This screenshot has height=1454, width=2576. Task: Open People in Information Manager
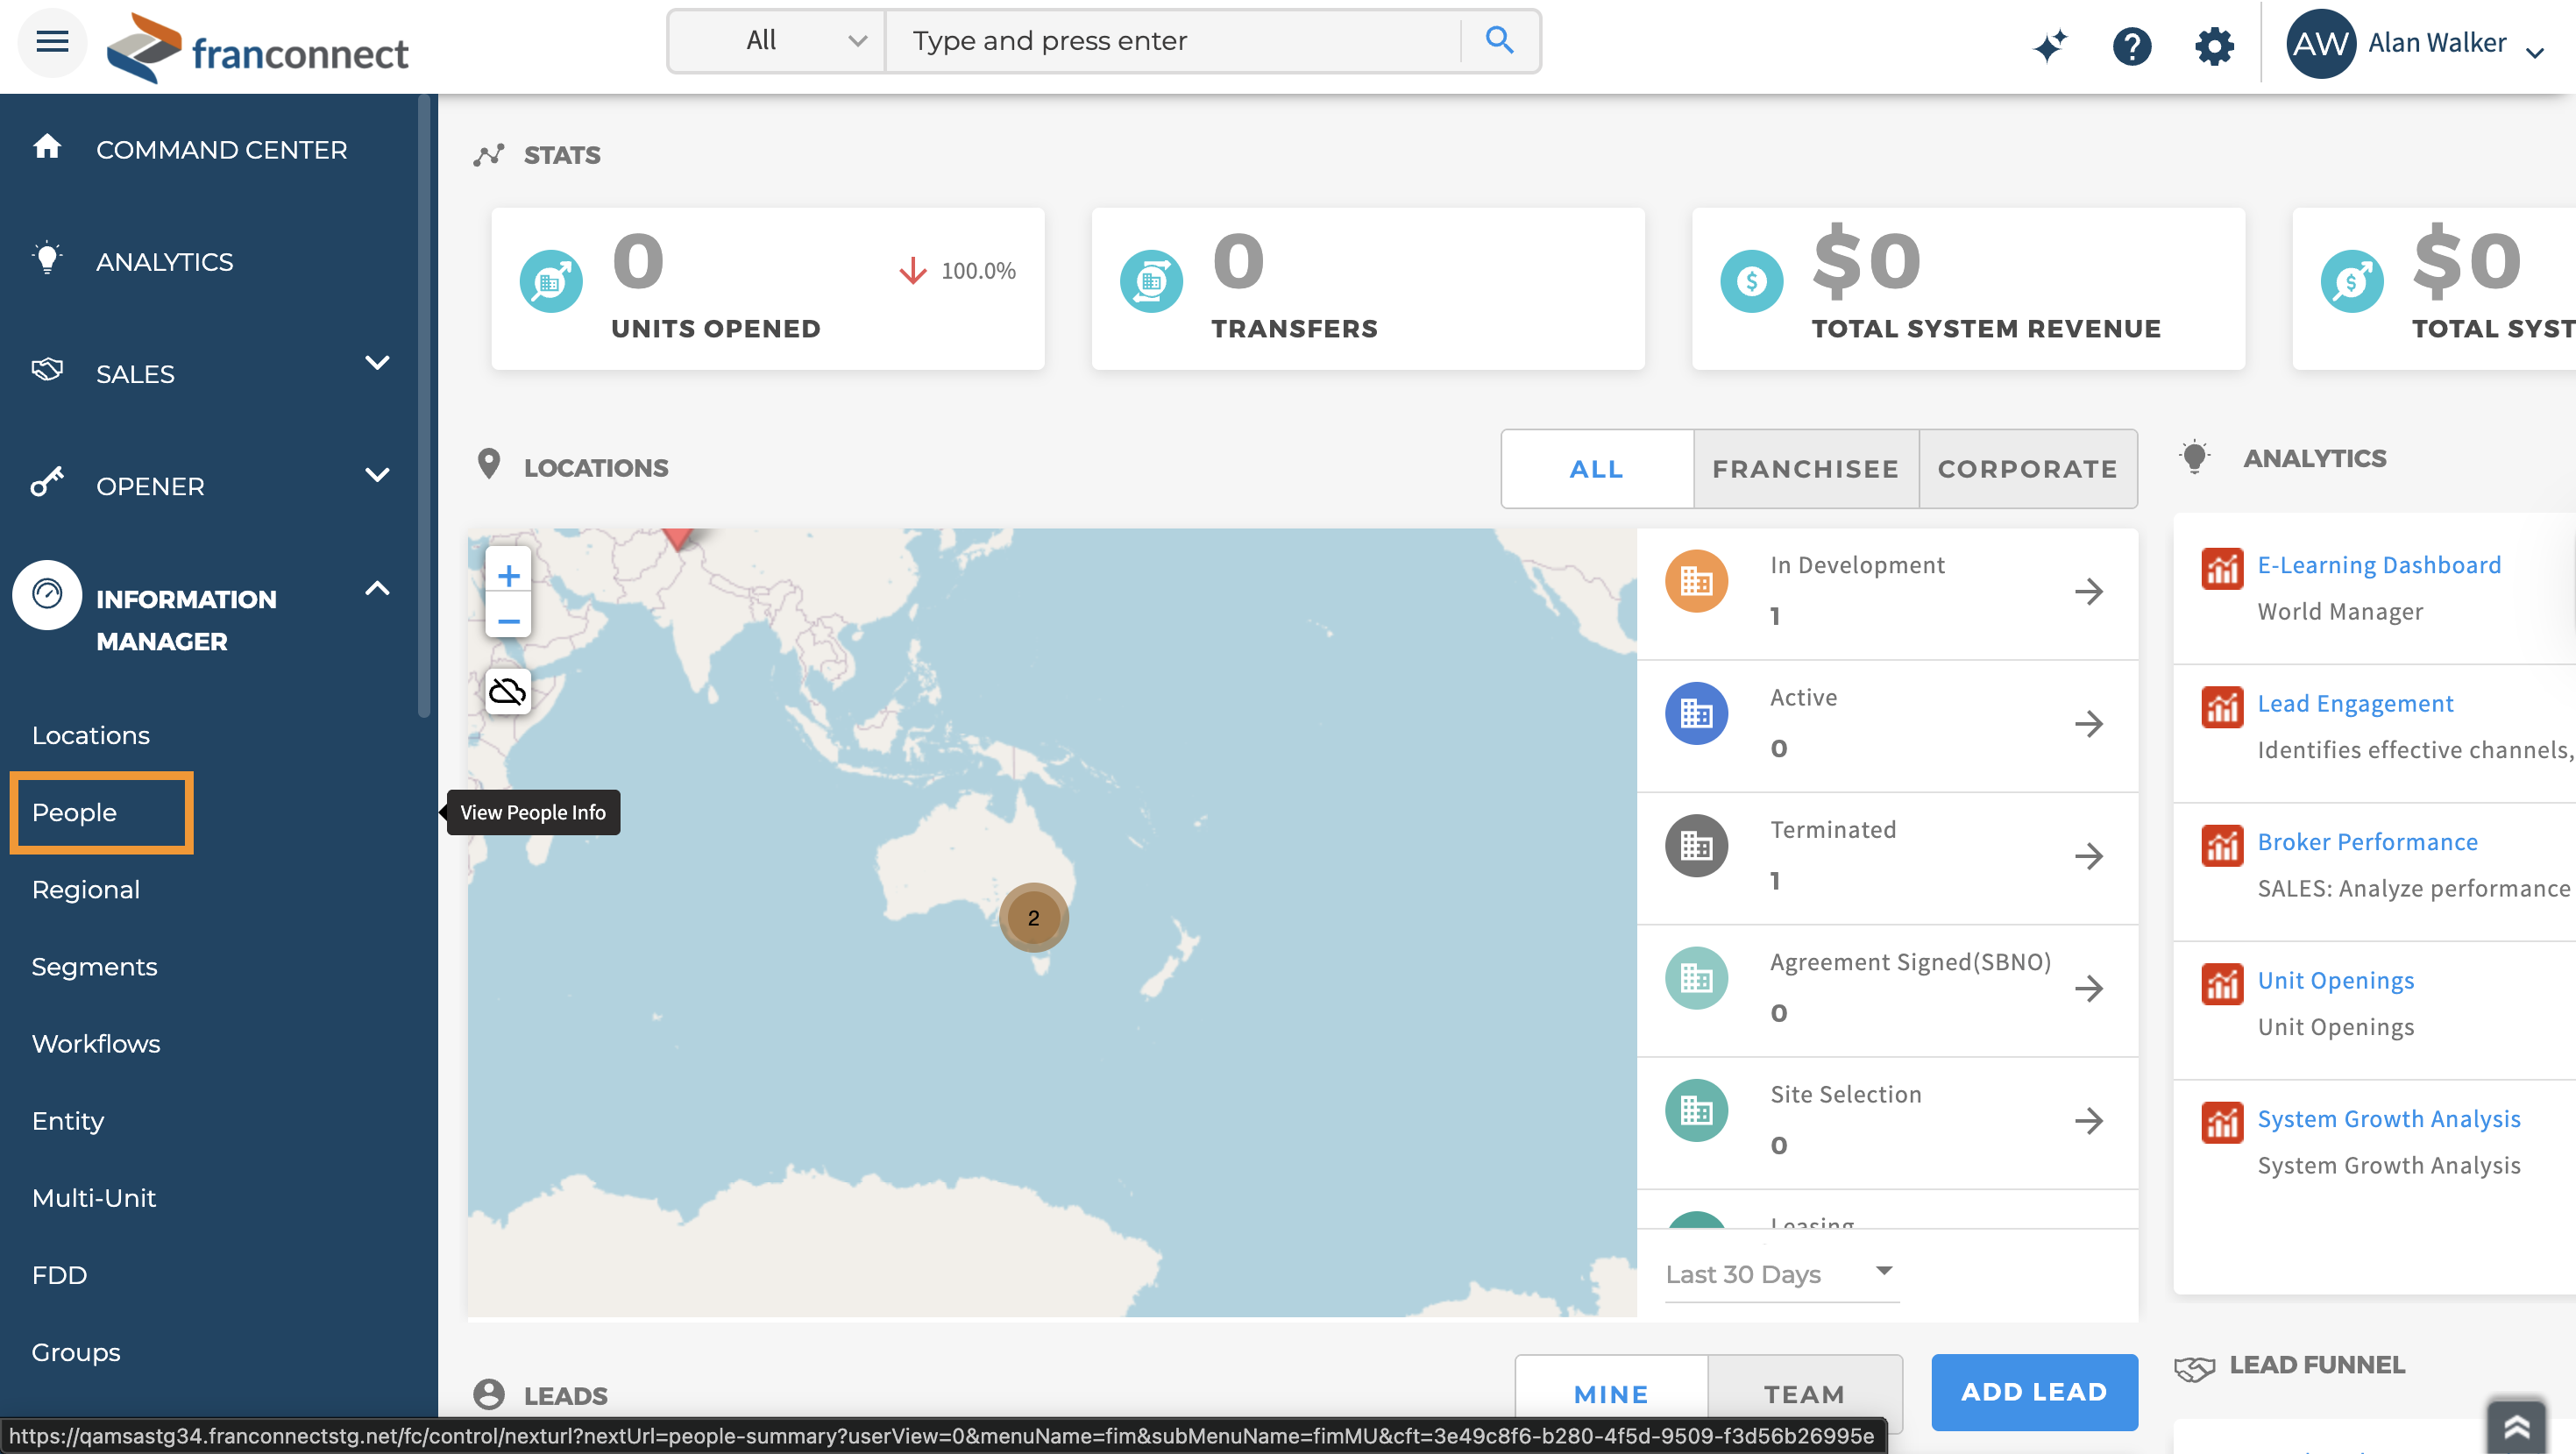point(75,812)
